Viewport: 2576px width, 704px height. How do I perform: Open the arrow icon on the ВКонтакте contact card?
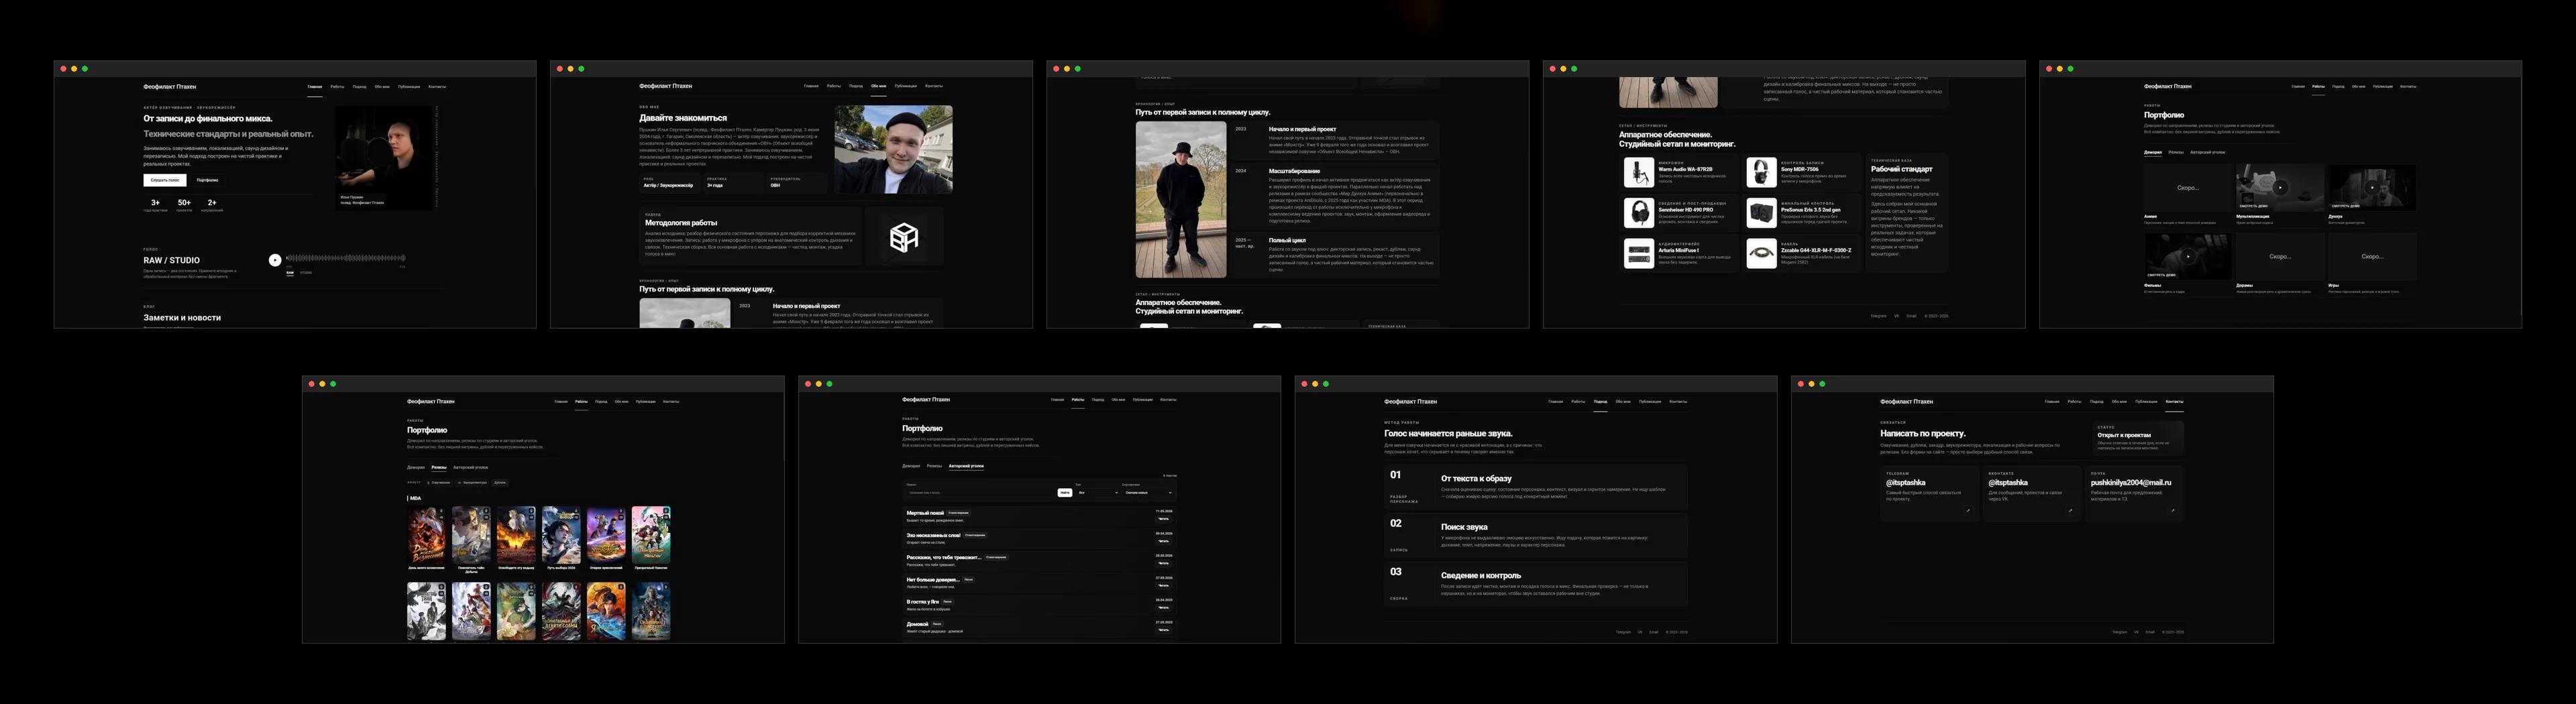2070,510
